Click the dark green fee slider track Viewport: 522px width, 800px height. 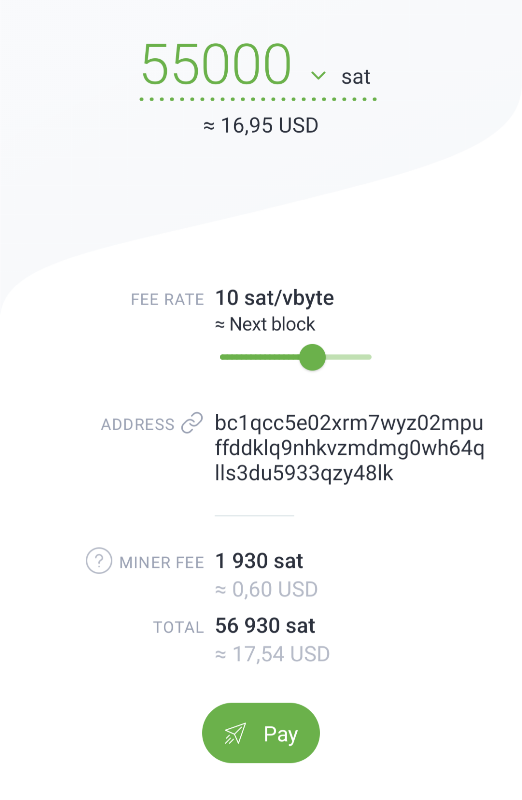(260, 357)
